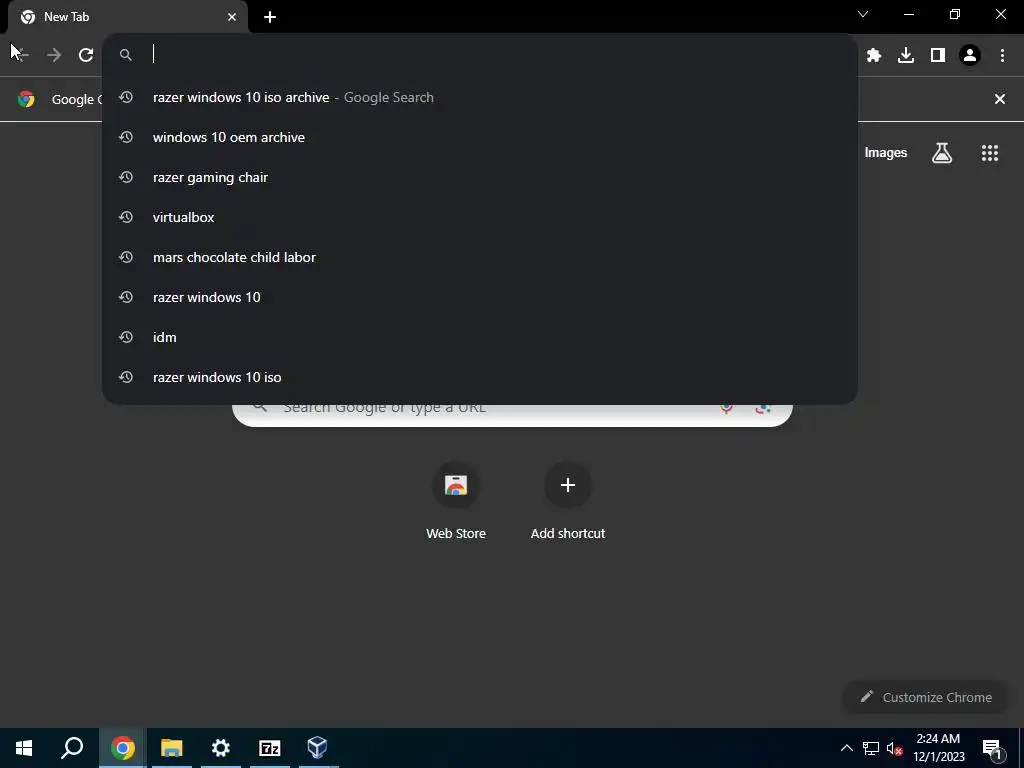
Task: Open the profile avatar icon
Action: click(x=970, y=55)
